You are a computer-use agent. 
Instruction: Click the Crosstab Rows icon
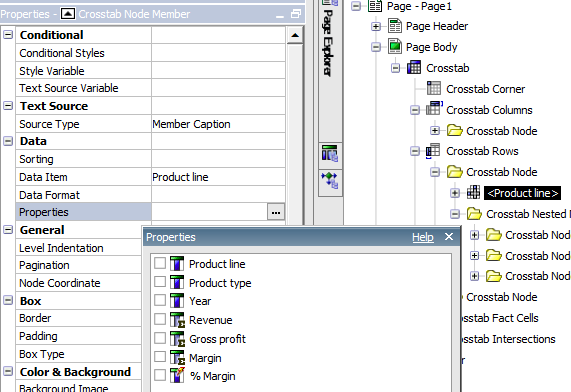click(433, 151)
